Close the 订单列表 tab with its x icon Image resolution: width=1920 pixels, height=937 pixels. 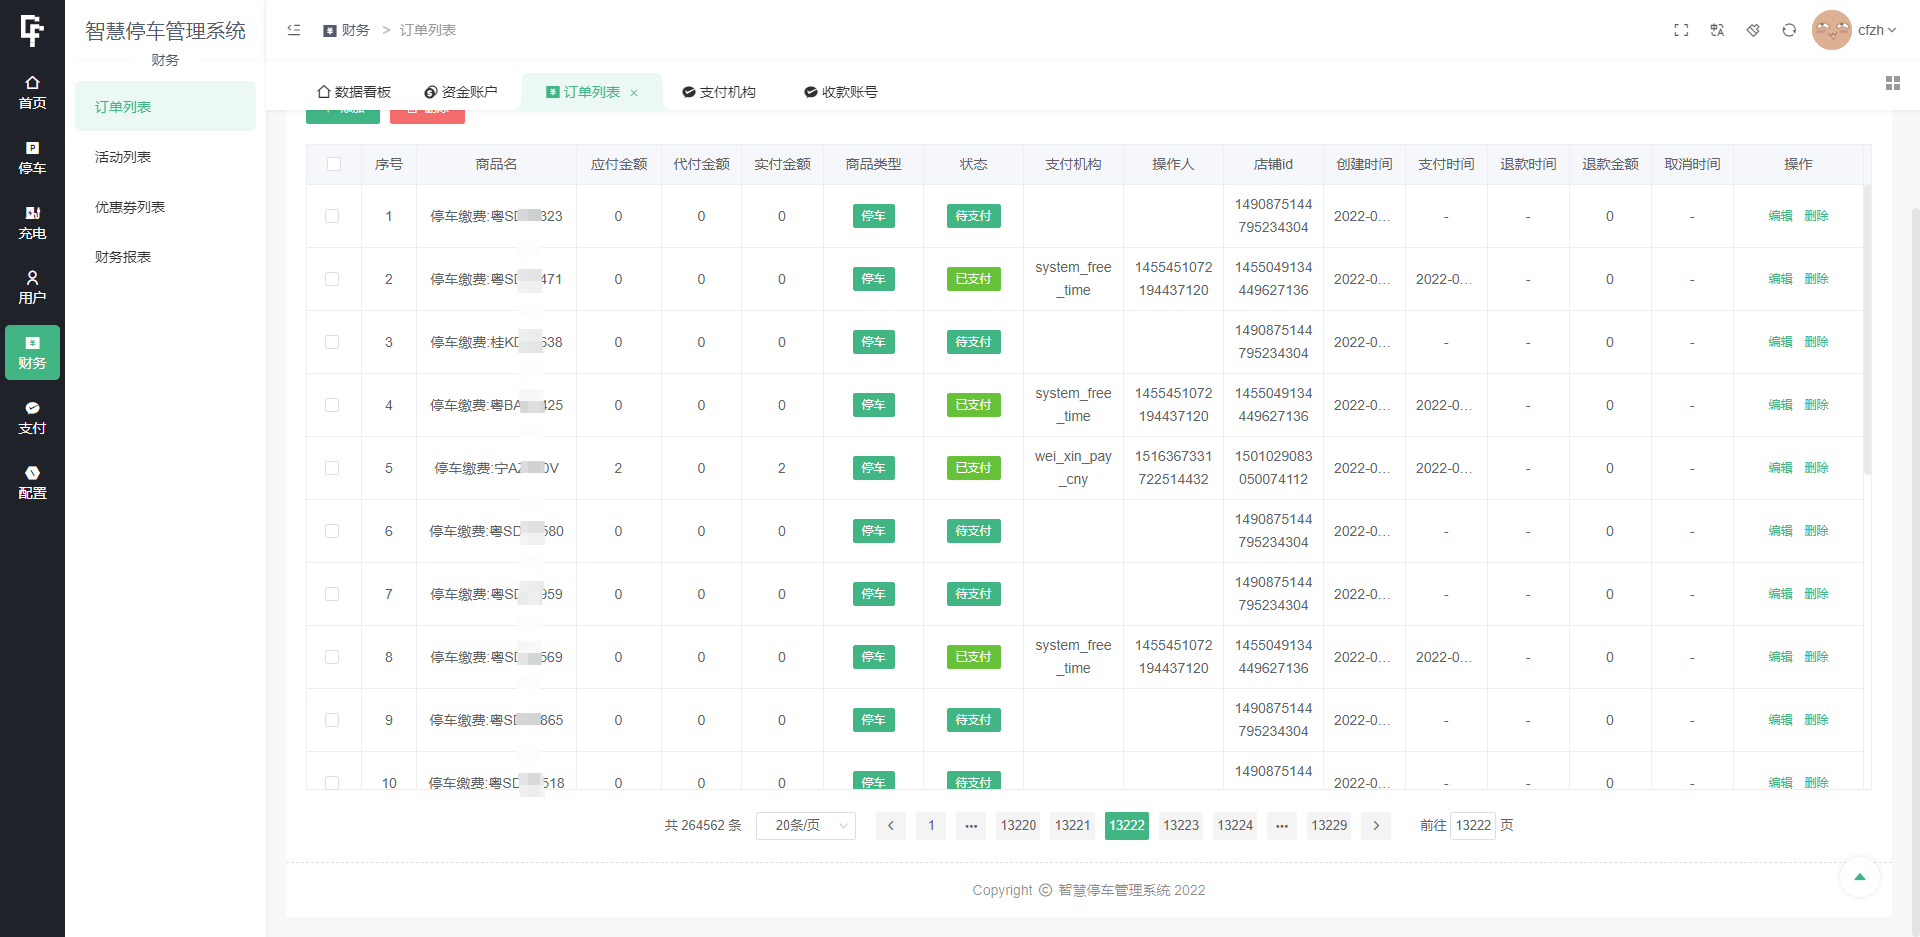coord(634,93)
